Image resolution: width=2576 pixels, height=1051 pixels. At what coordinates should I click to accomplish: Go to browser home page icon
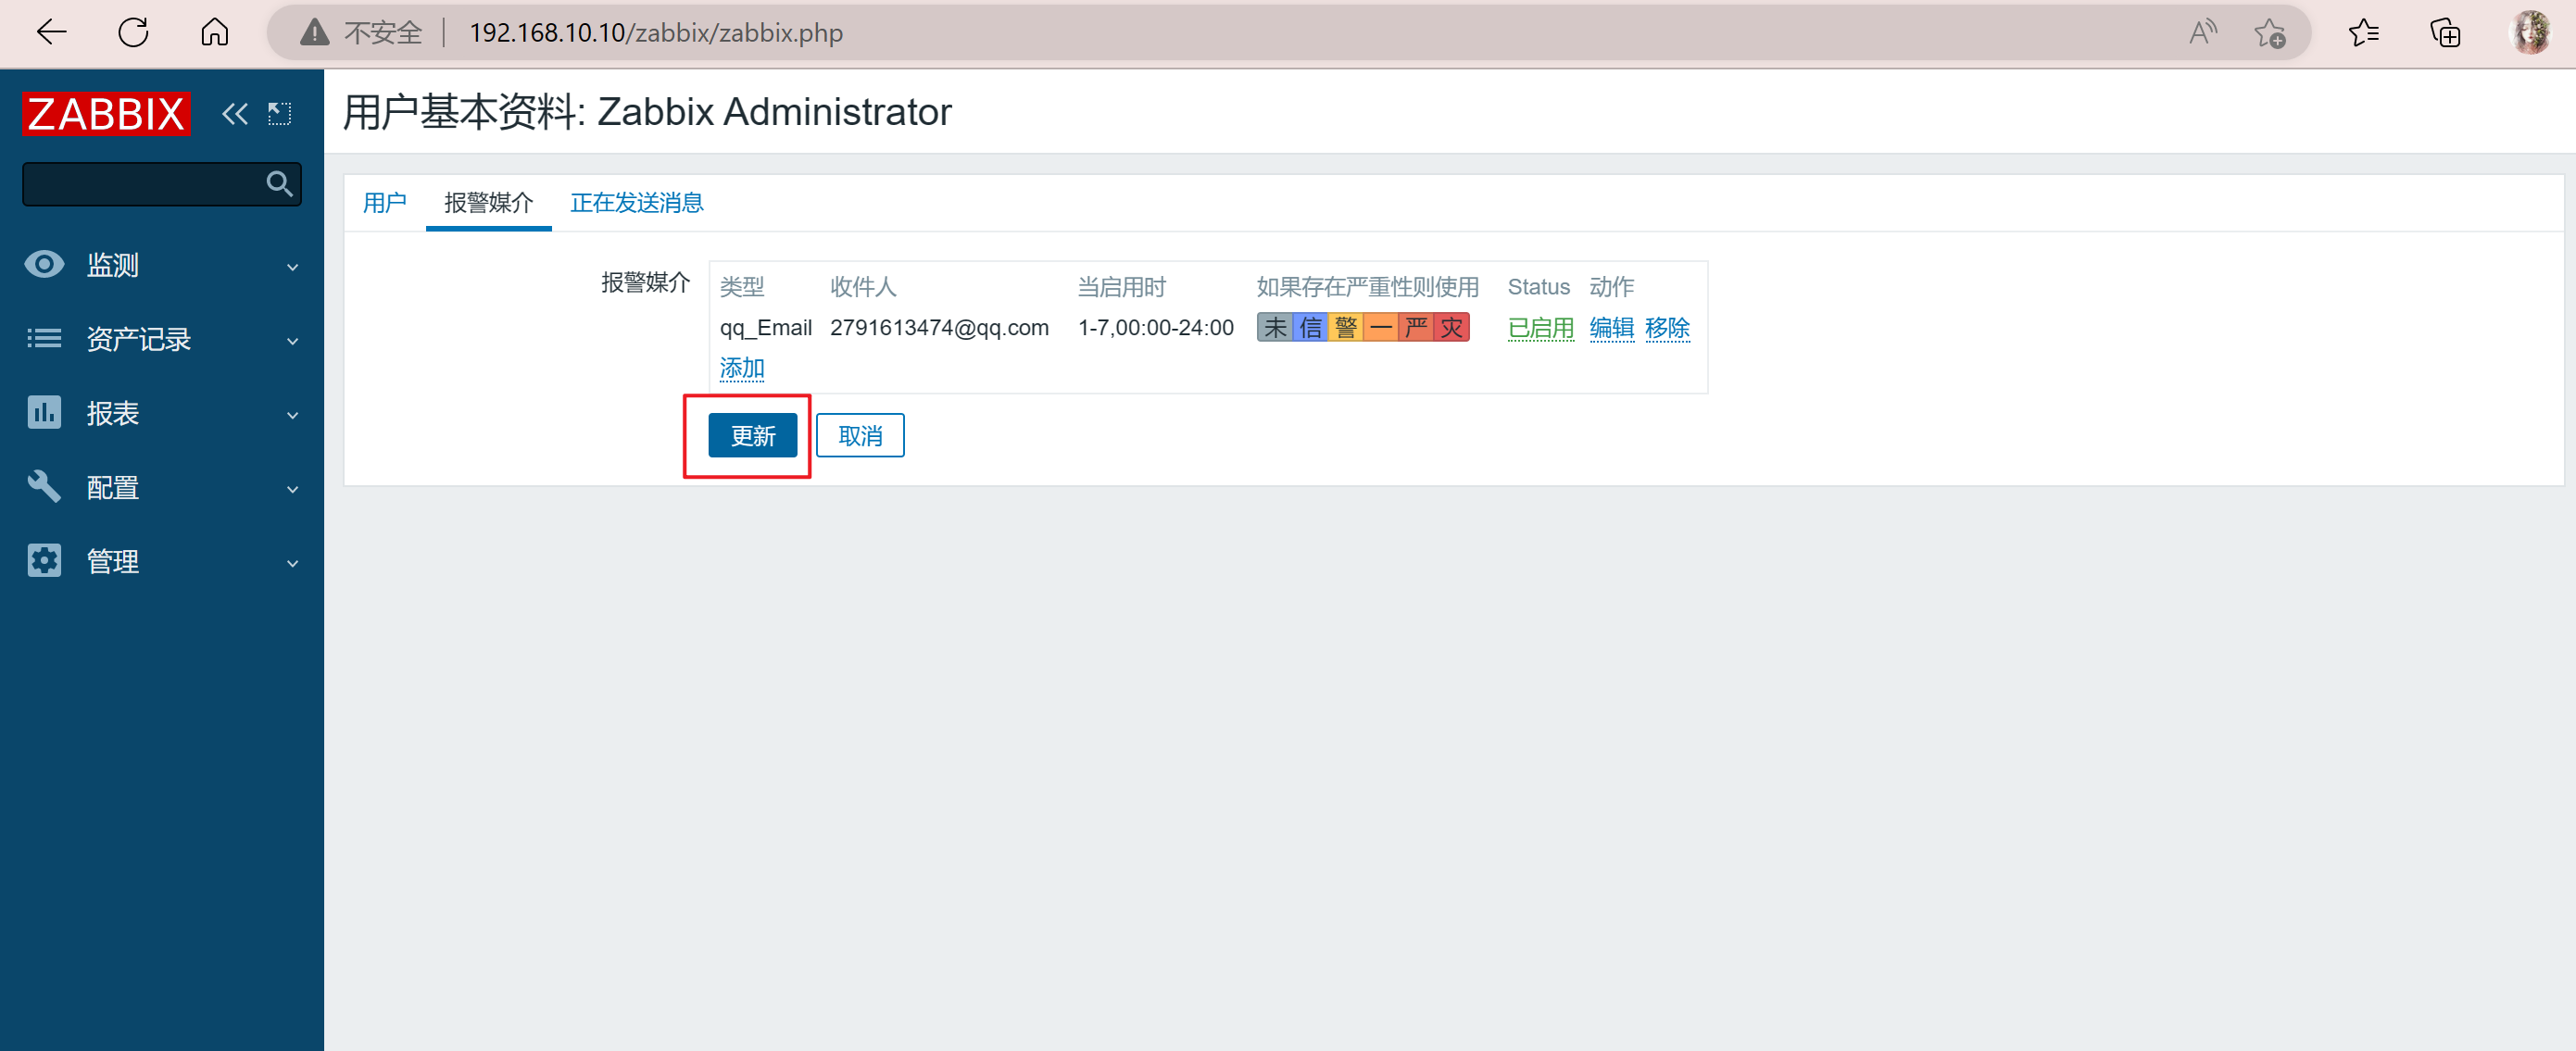coord(215,33)
